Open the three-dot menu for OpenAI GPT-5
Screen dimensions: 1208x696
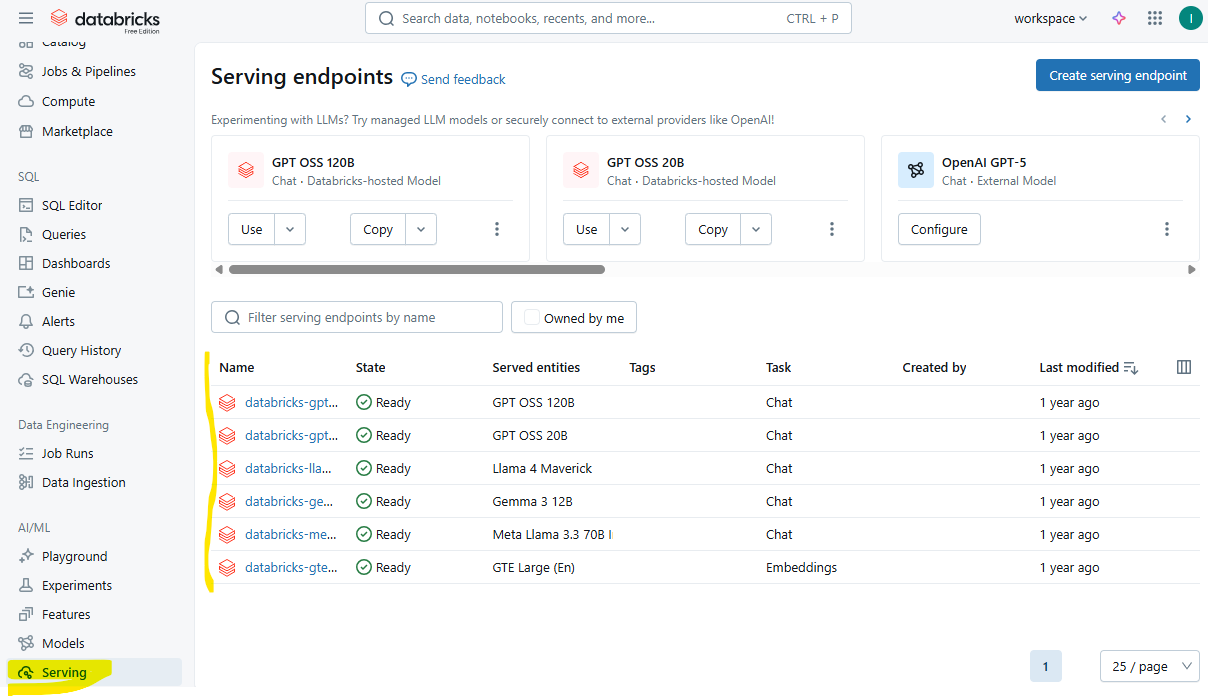point(1167,229)
